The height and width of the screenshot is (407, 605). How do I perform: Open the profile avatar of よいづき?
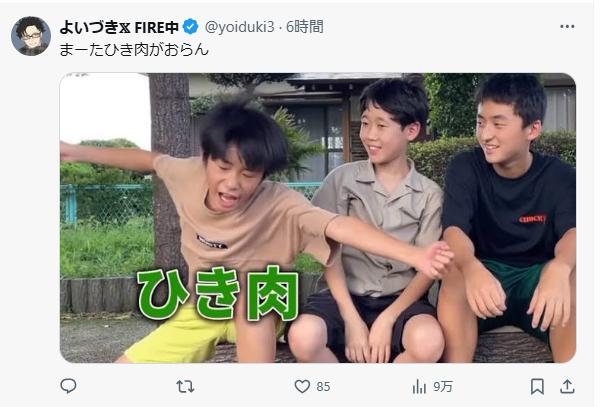pyautogui.click(x=31, y=36)
